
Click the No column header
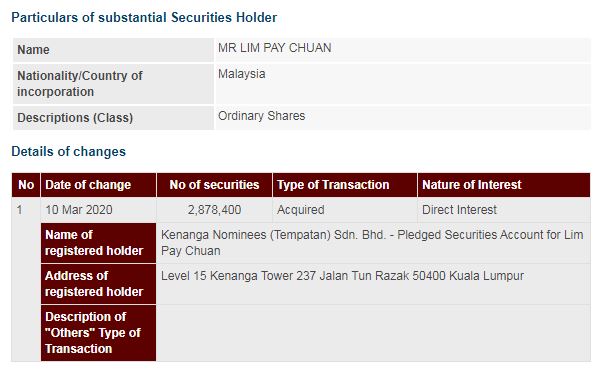point(26,185)
